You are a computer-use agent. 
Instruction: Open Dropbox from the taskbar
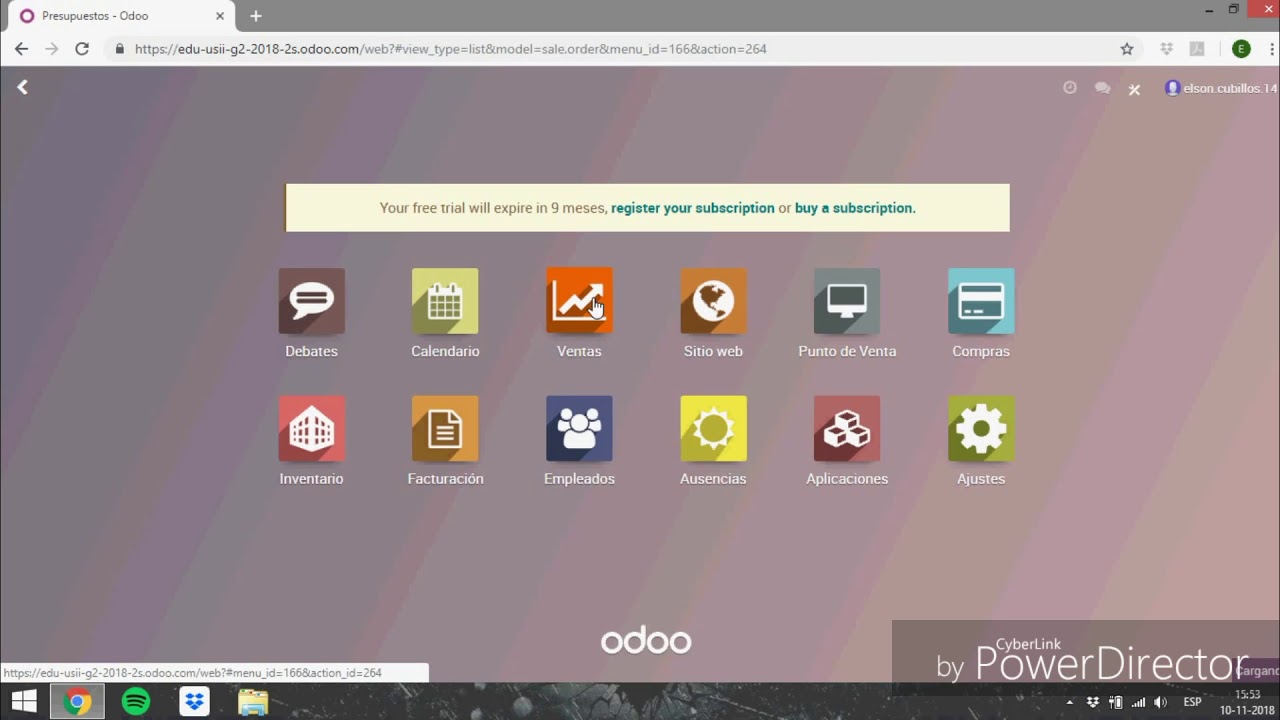(x=194, y=702)
